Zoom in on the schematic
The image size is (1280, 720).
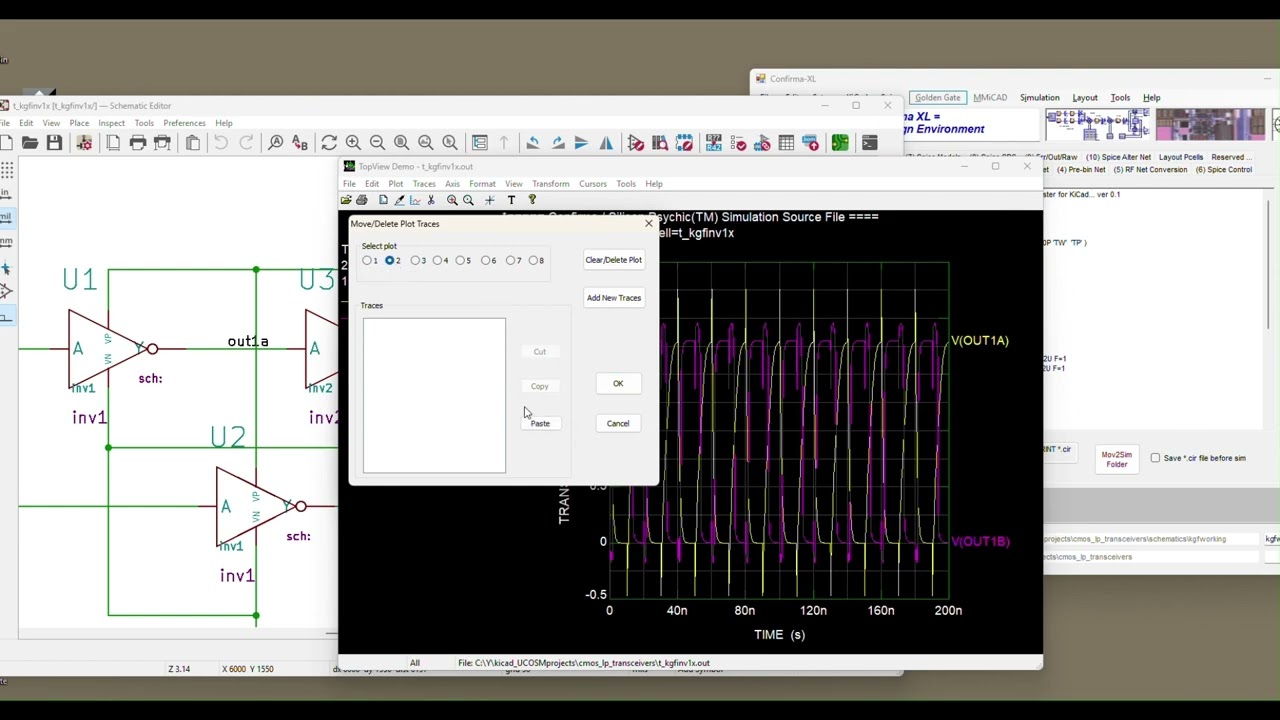(x=353, y=143)
